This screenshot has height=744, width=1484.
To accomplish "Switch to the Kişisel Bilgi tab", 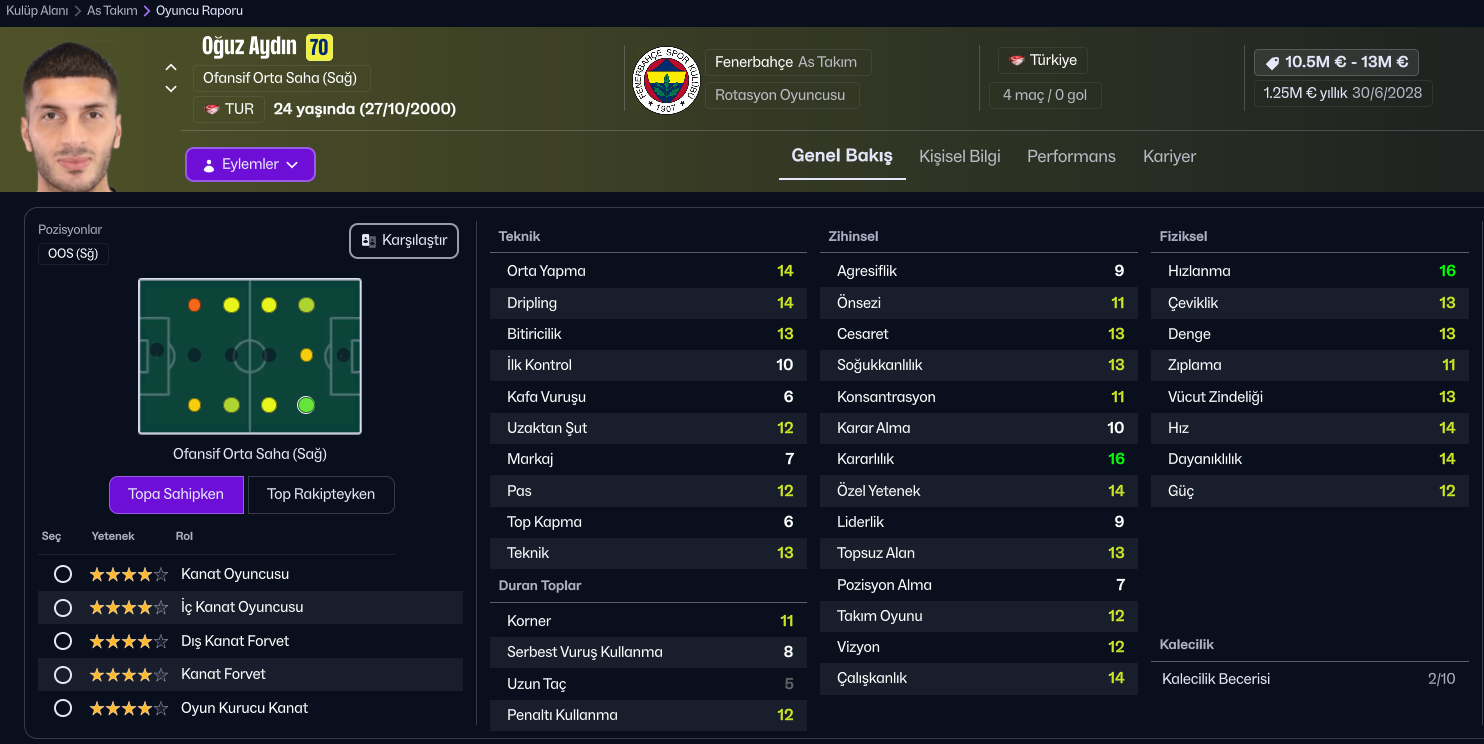I will click(959, 156).
